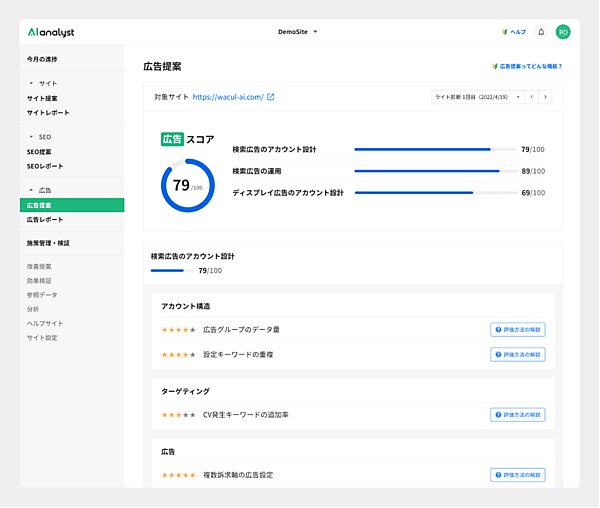The height and width of the screenshot is (508, 600).
Task: Collapse the 広告 section in sidebar
Action: coord(31,189)
